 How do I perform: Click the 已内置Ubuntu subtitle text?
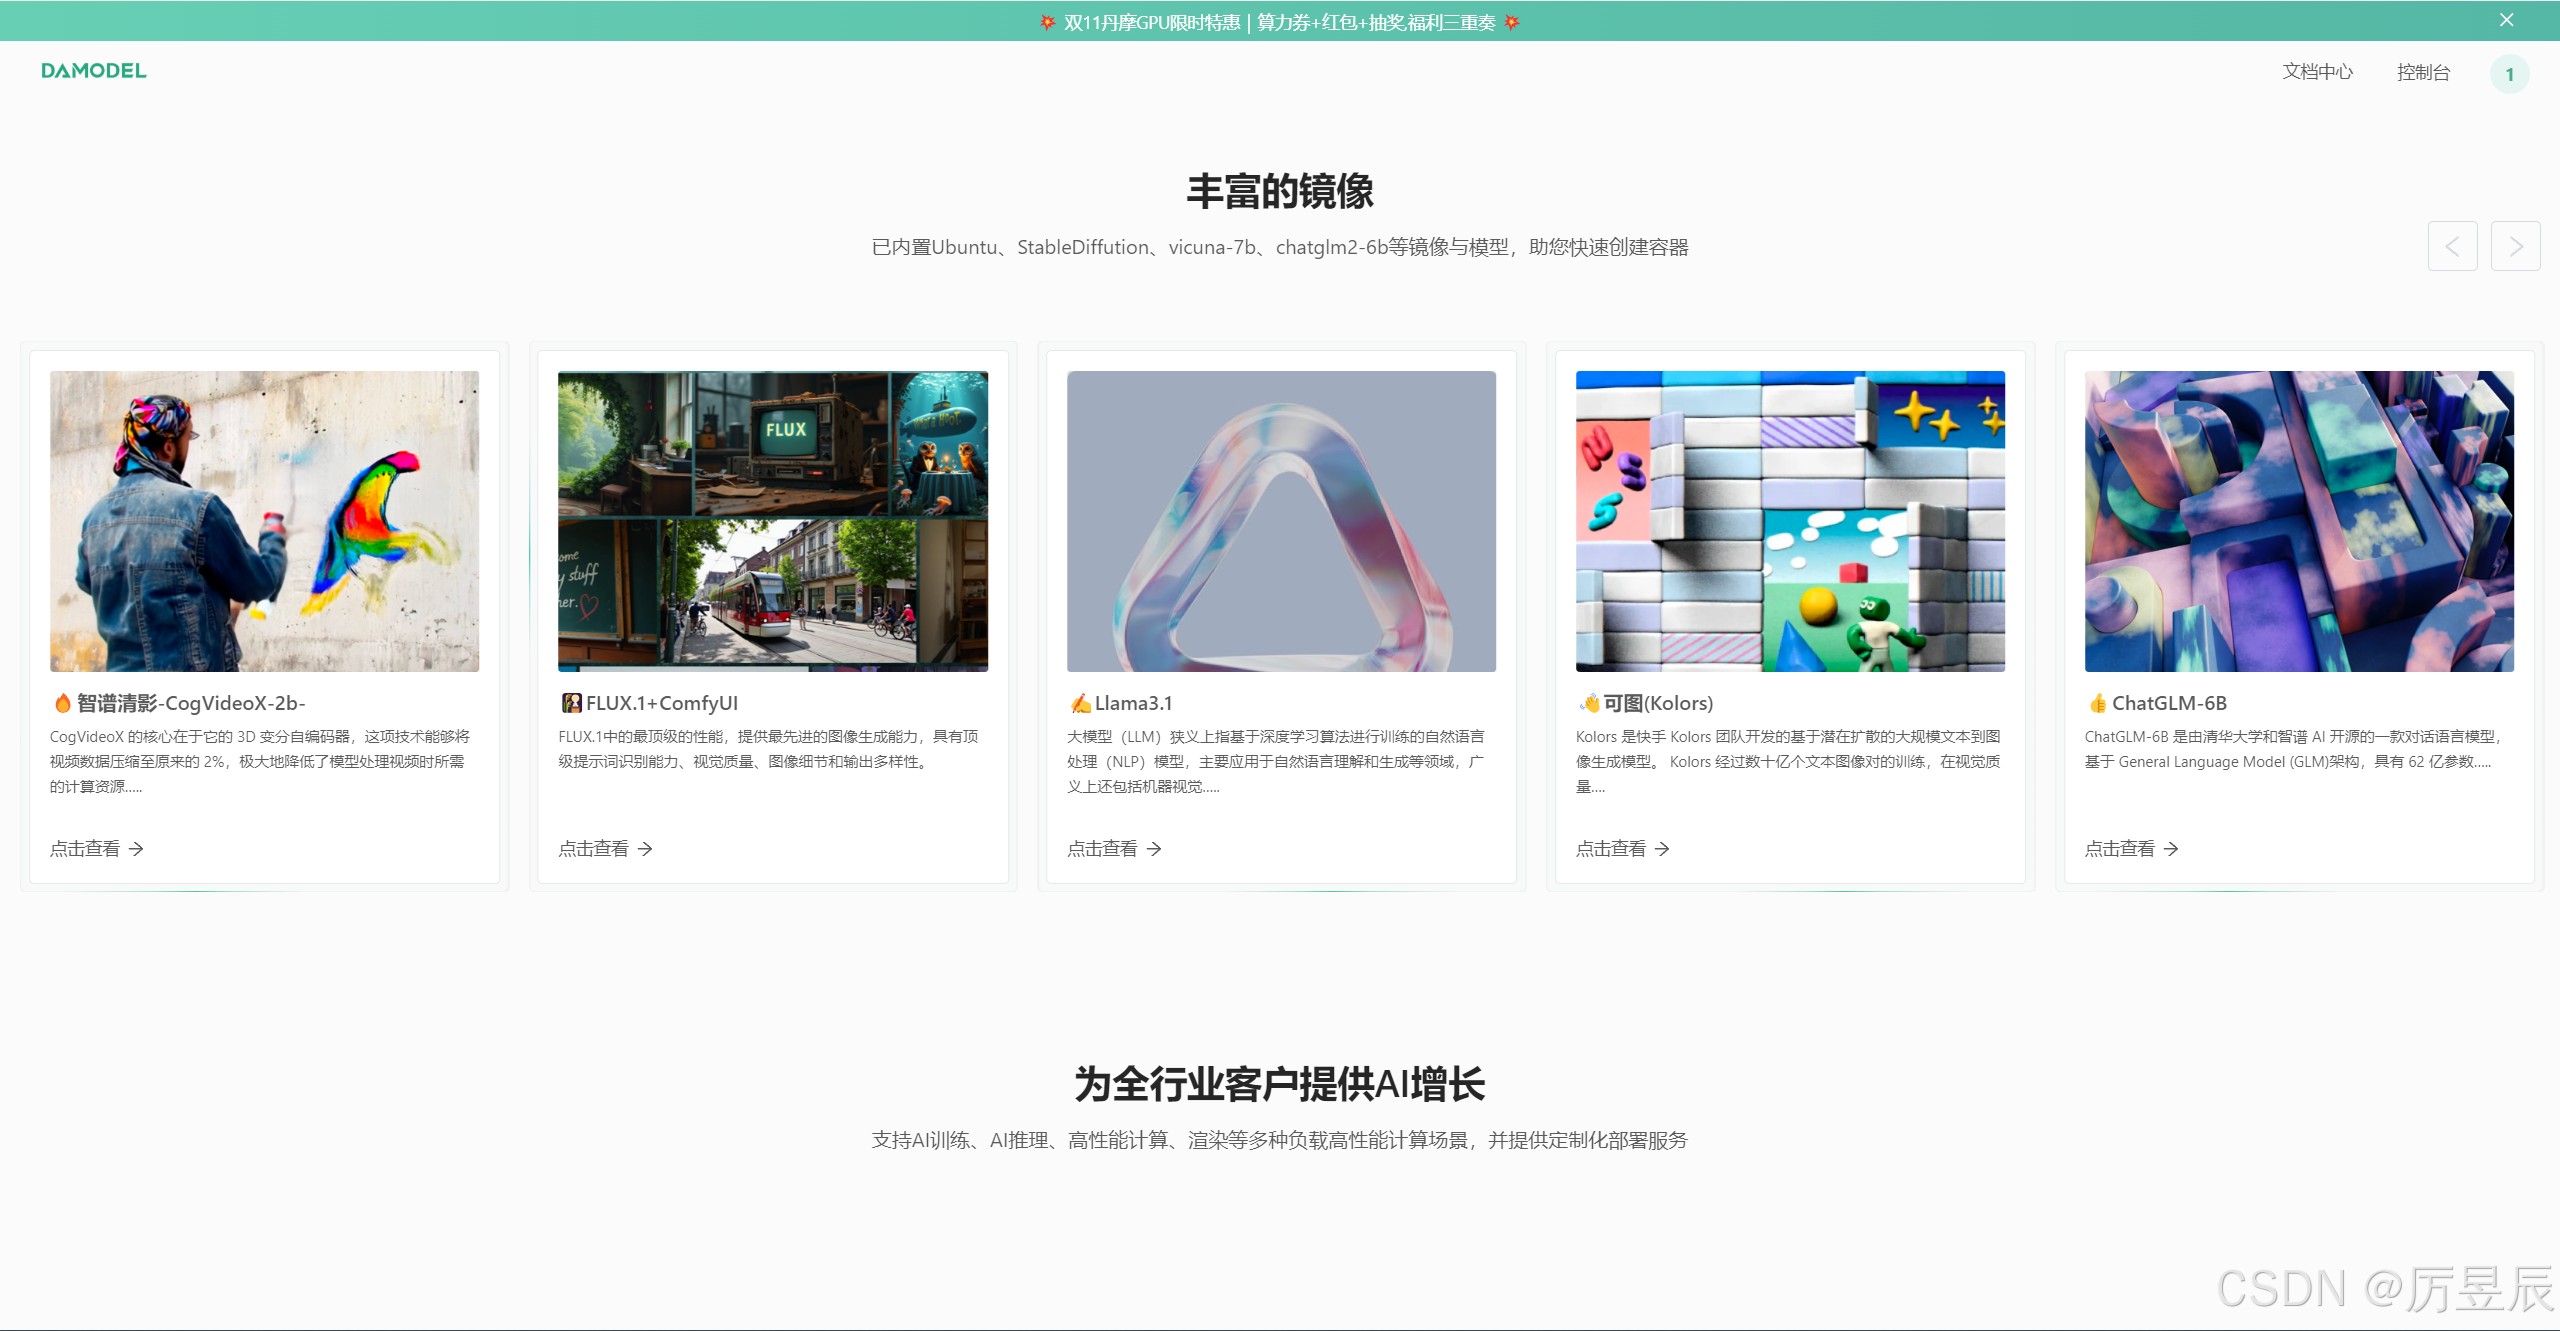1280,247
